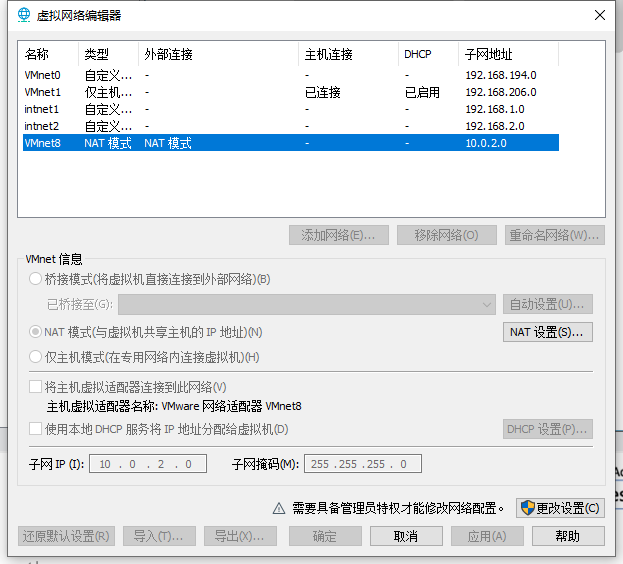
Task: Click the 外部连接 column header
Action: click(219, 54)
